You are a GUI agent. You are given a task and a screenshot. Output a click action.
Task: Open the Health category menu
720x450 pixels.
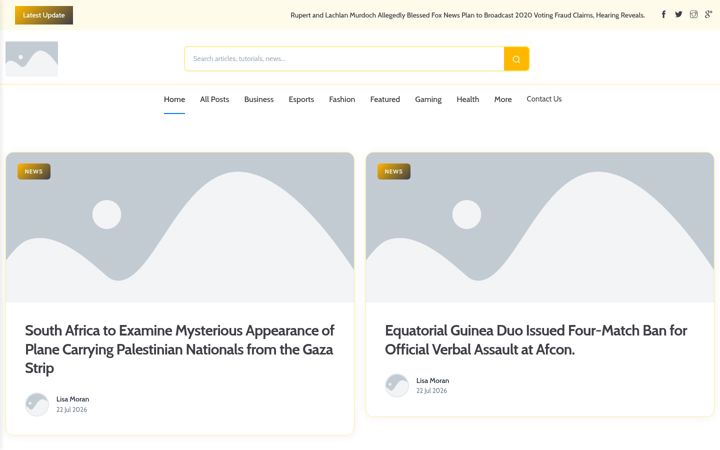[467, 99]
